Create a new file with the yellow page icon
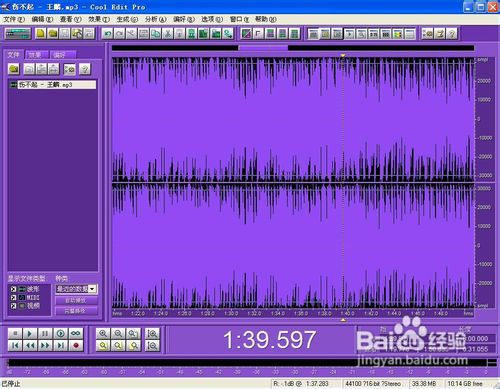 point(41,34)
